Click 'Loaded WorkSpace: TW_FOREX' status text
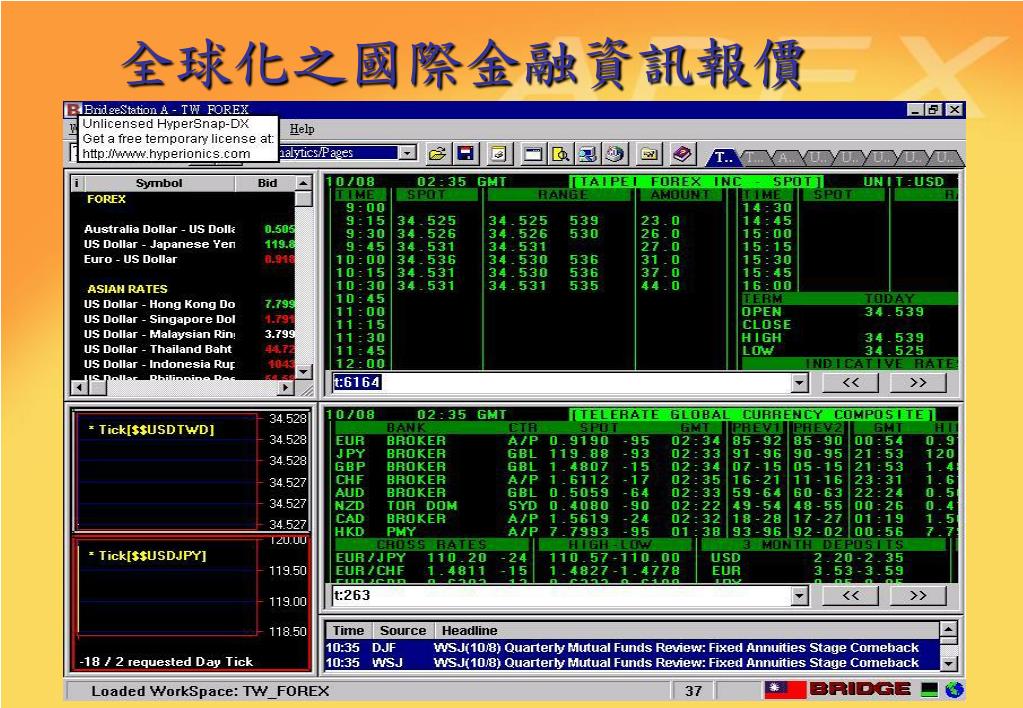Screen dimensions: 1023x708 (x=210, y=691)
